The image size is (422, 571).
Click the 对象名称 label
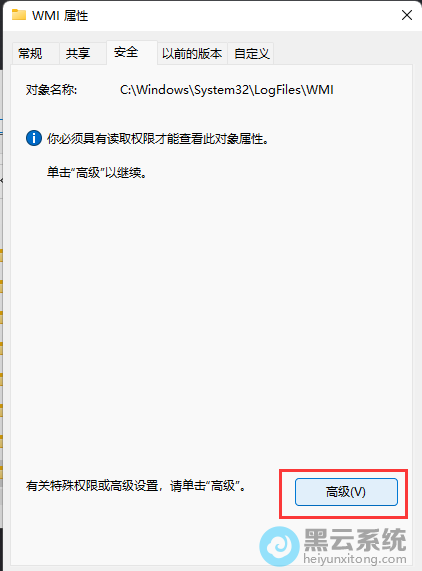point(51,90)
